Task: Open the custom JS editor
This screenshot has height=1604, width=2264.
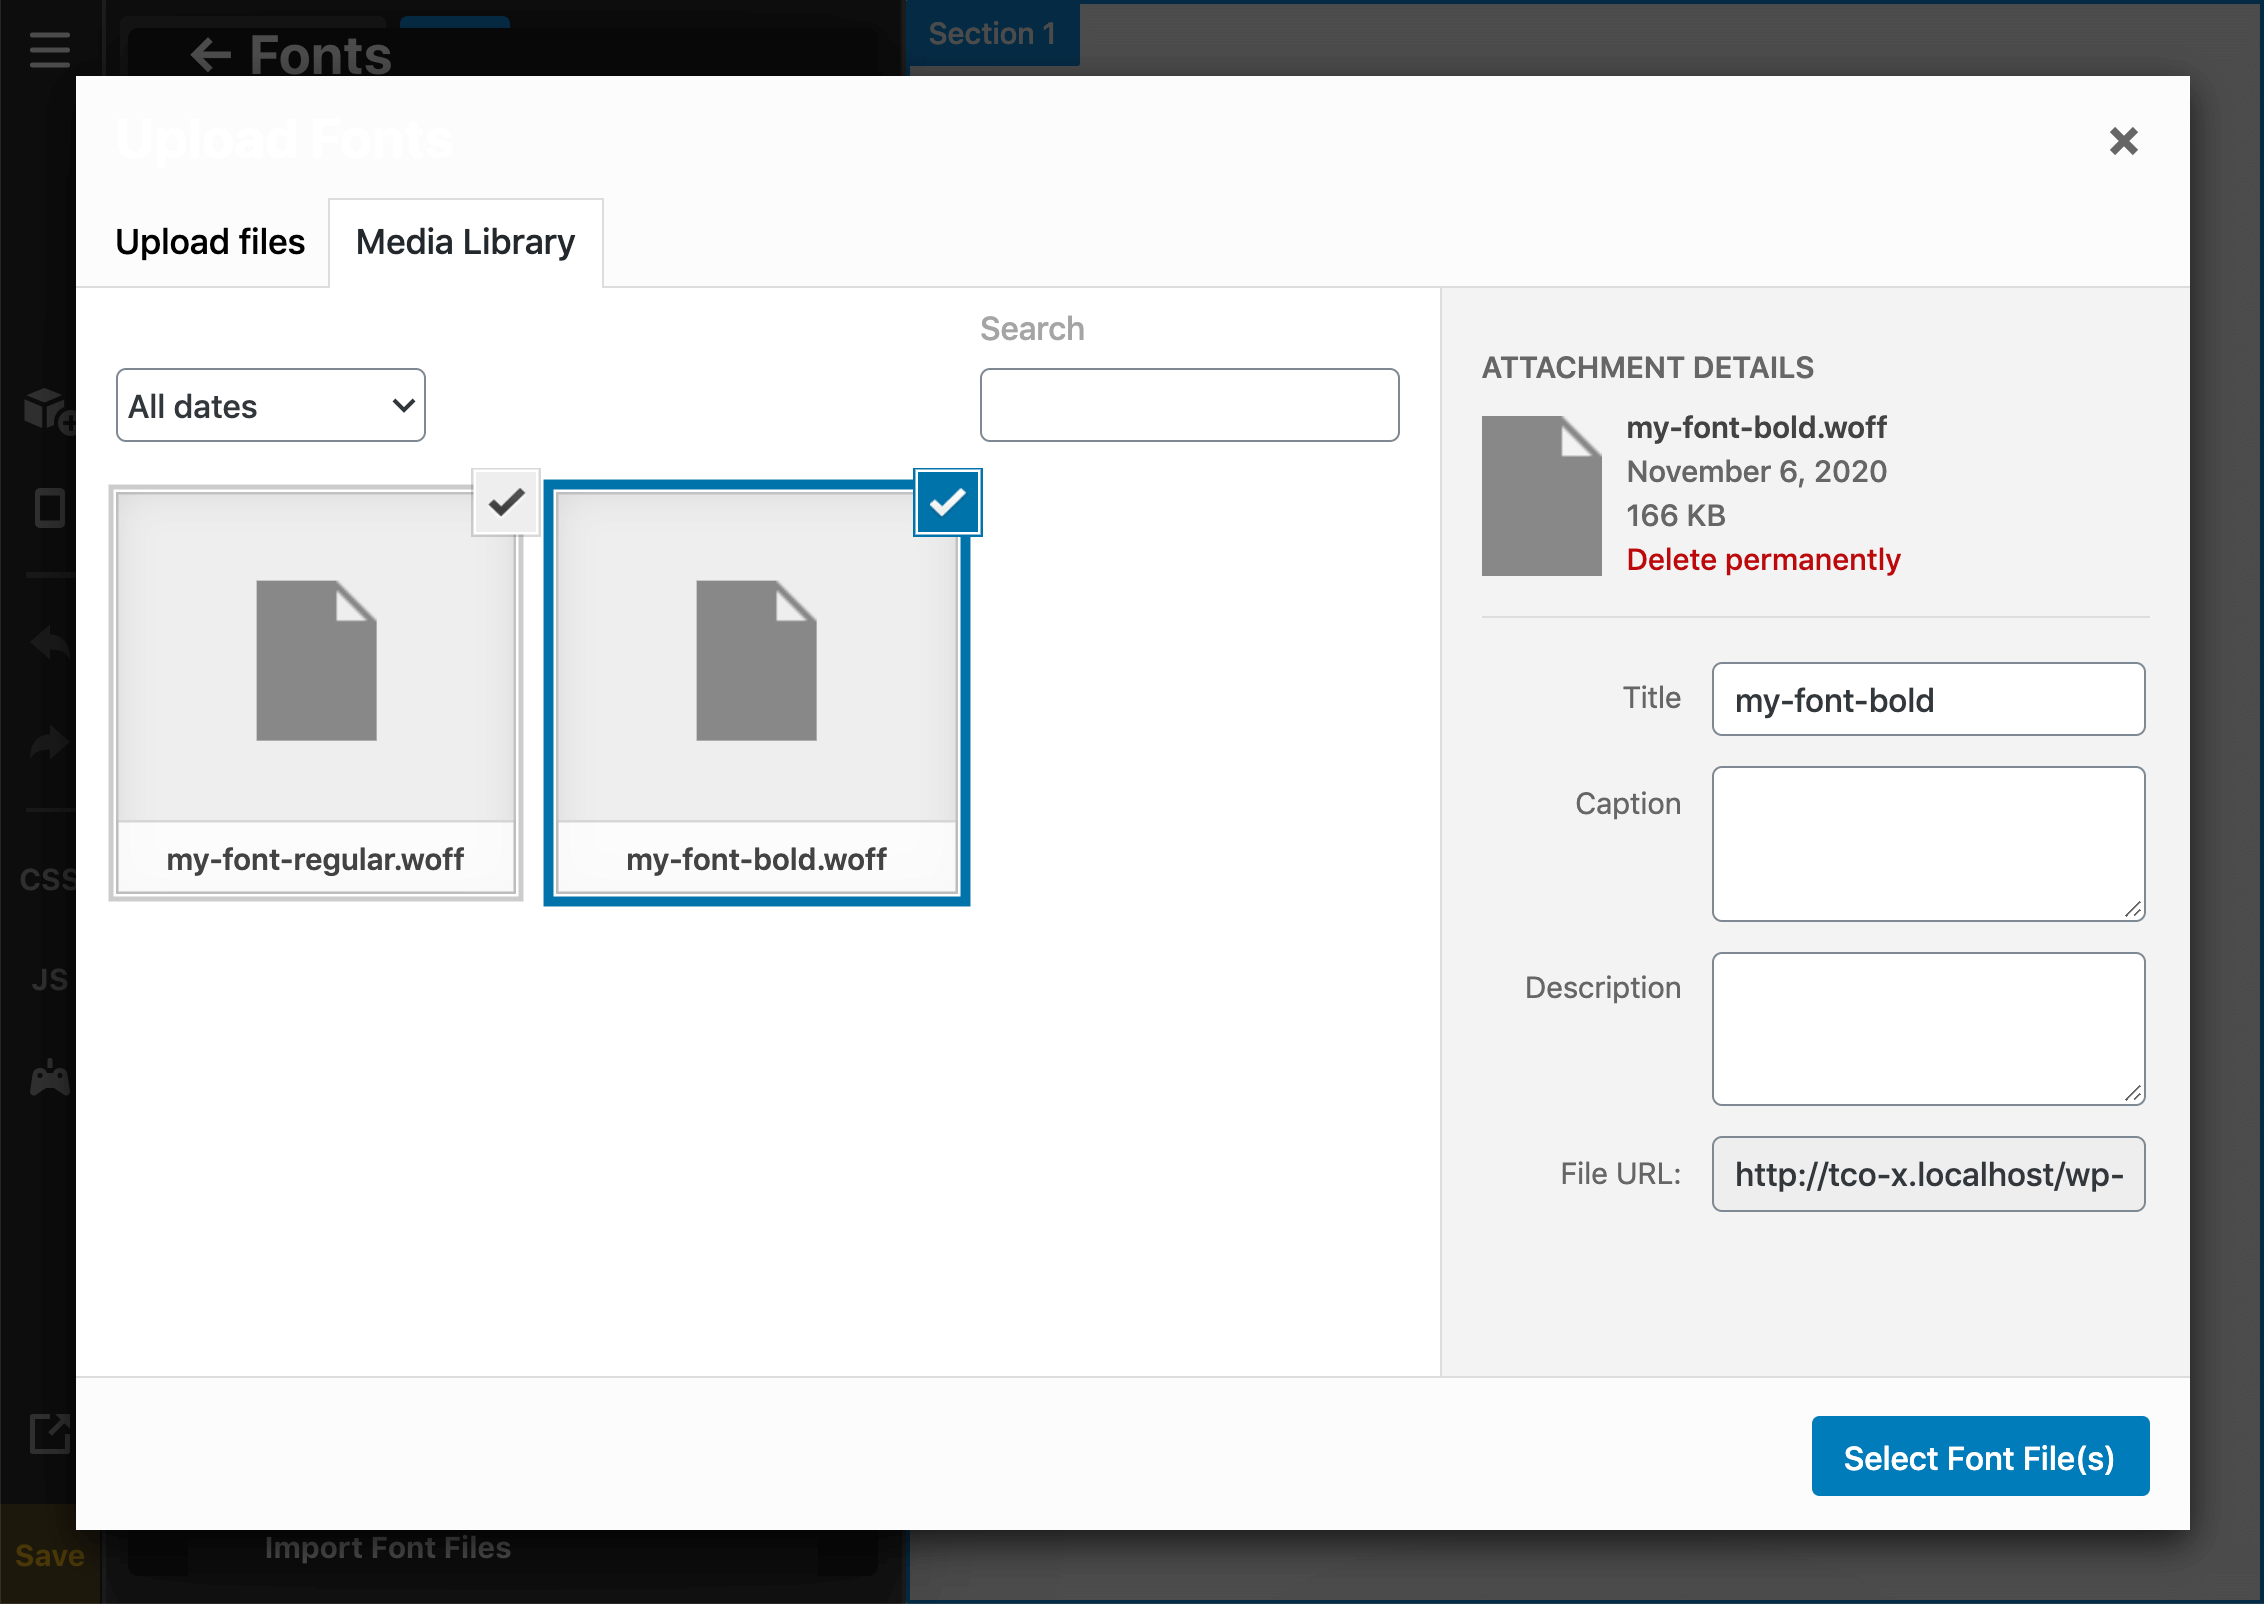Action: [x=49, y=979]
